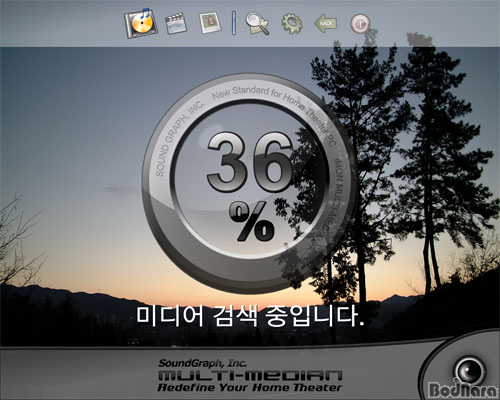Open the media search magnifier icon
Viewport: 500px width, 400px height.
tap(257, 23)
